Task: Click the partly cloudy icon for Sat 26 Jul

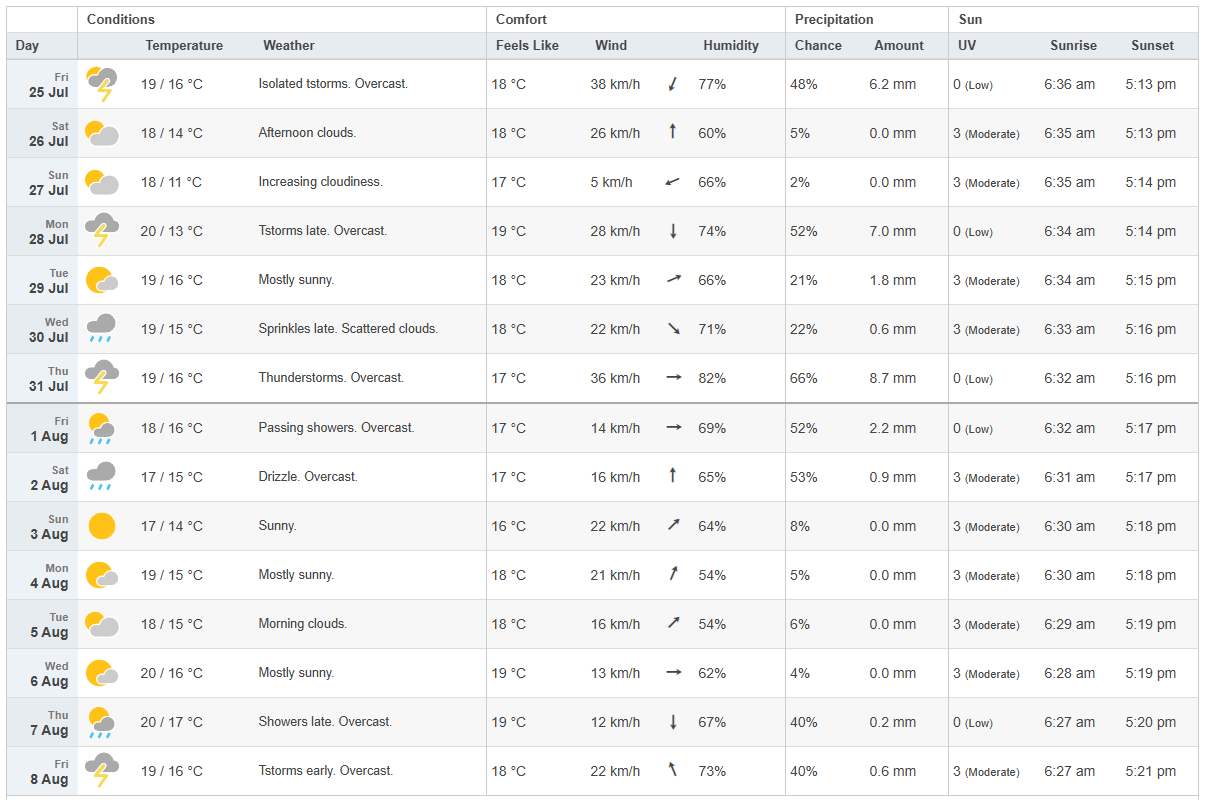Action: pyautogui.click(x=102, y=133)
